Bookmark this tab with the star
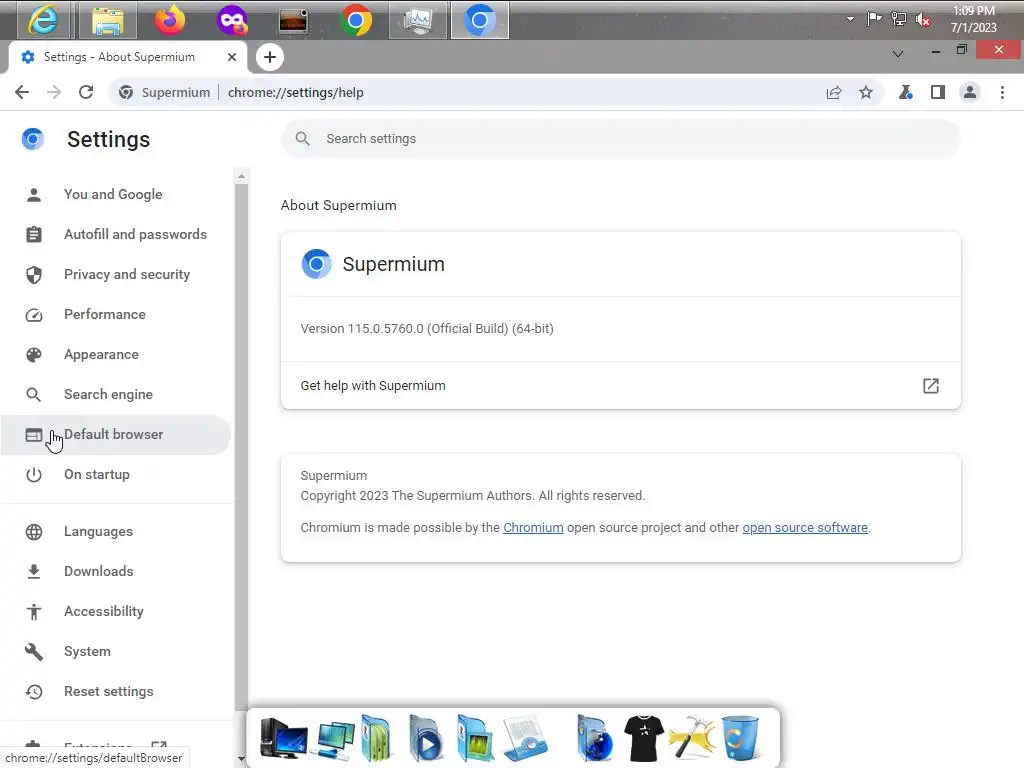The image size is (1024, 768). (866, 92)
